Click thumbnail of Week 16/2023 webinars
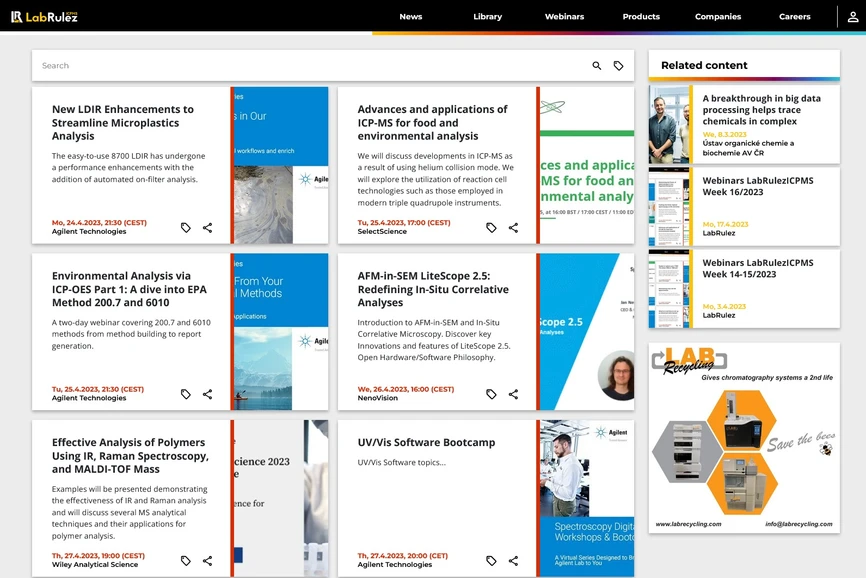The width and height of the screenshot is (866, 578). click(670, 206)
